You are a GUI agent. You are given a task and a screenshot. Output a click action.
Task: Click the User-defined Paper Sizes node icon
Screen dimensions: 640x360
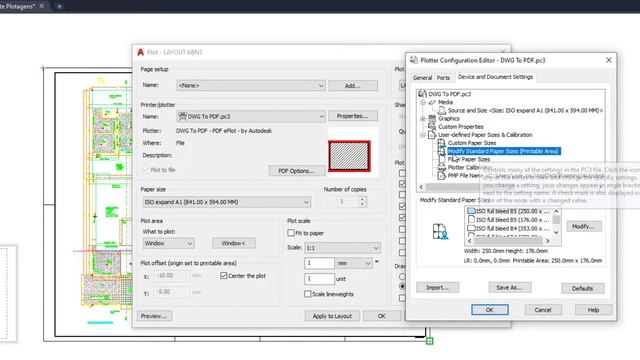(432, 135)
